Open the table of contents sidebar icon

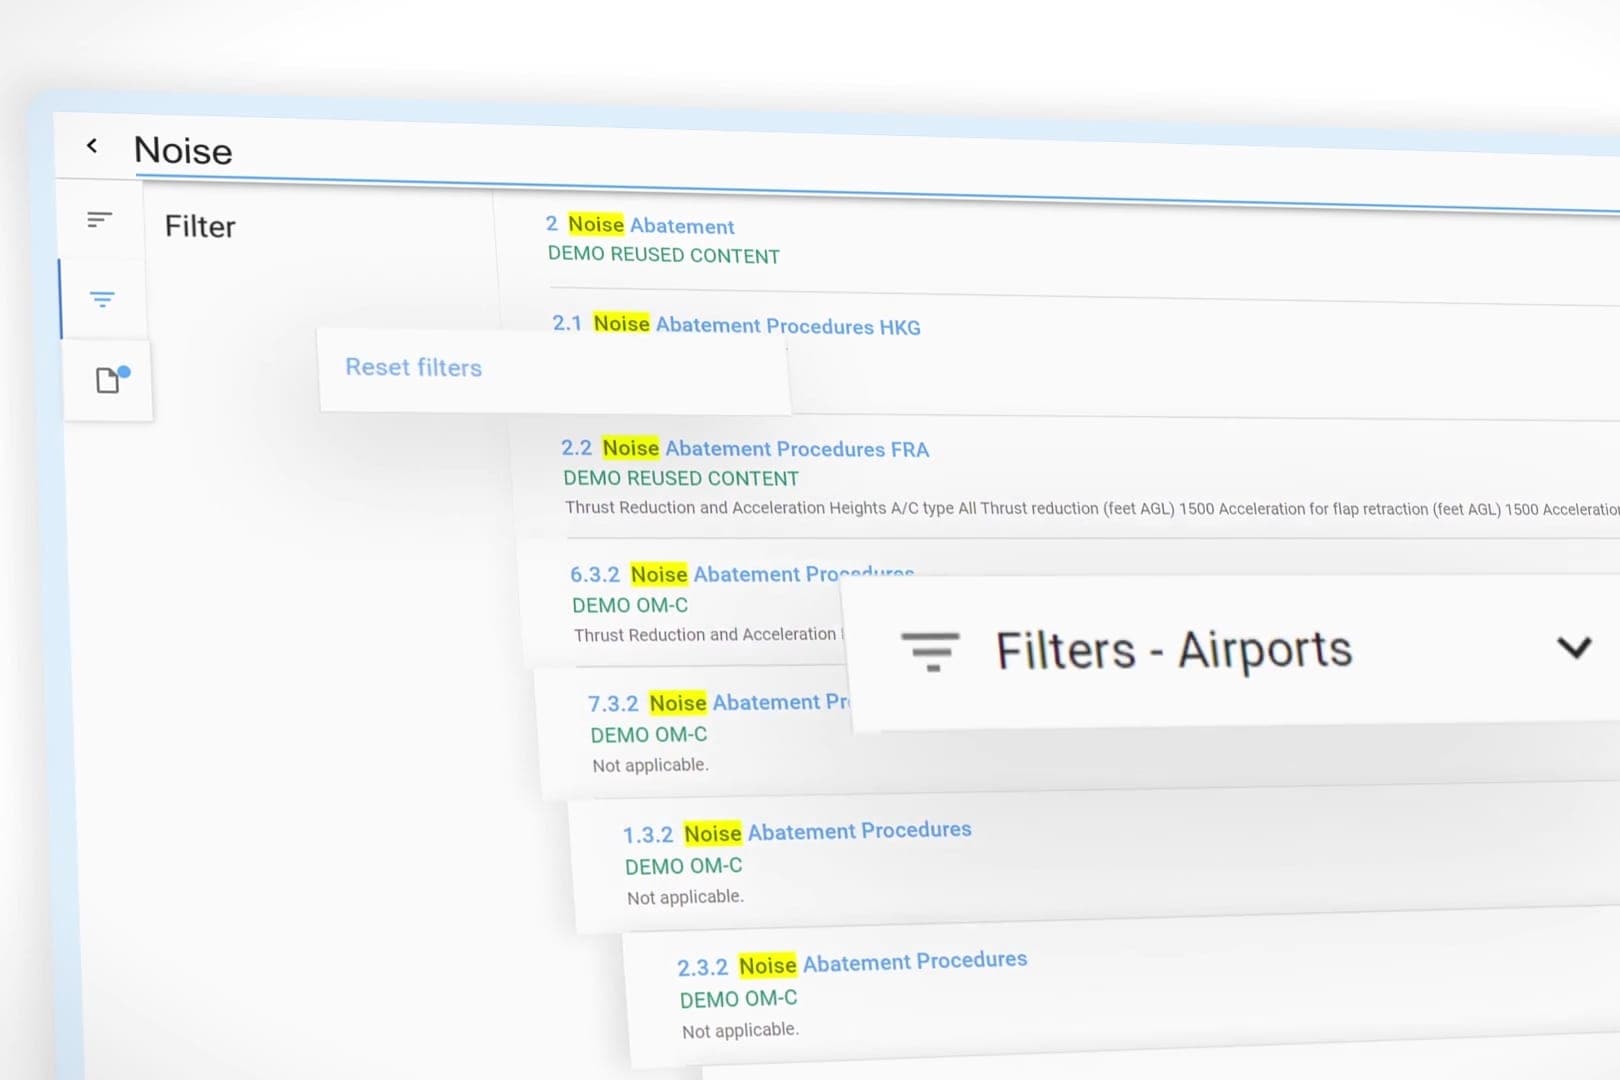[99, 220]
